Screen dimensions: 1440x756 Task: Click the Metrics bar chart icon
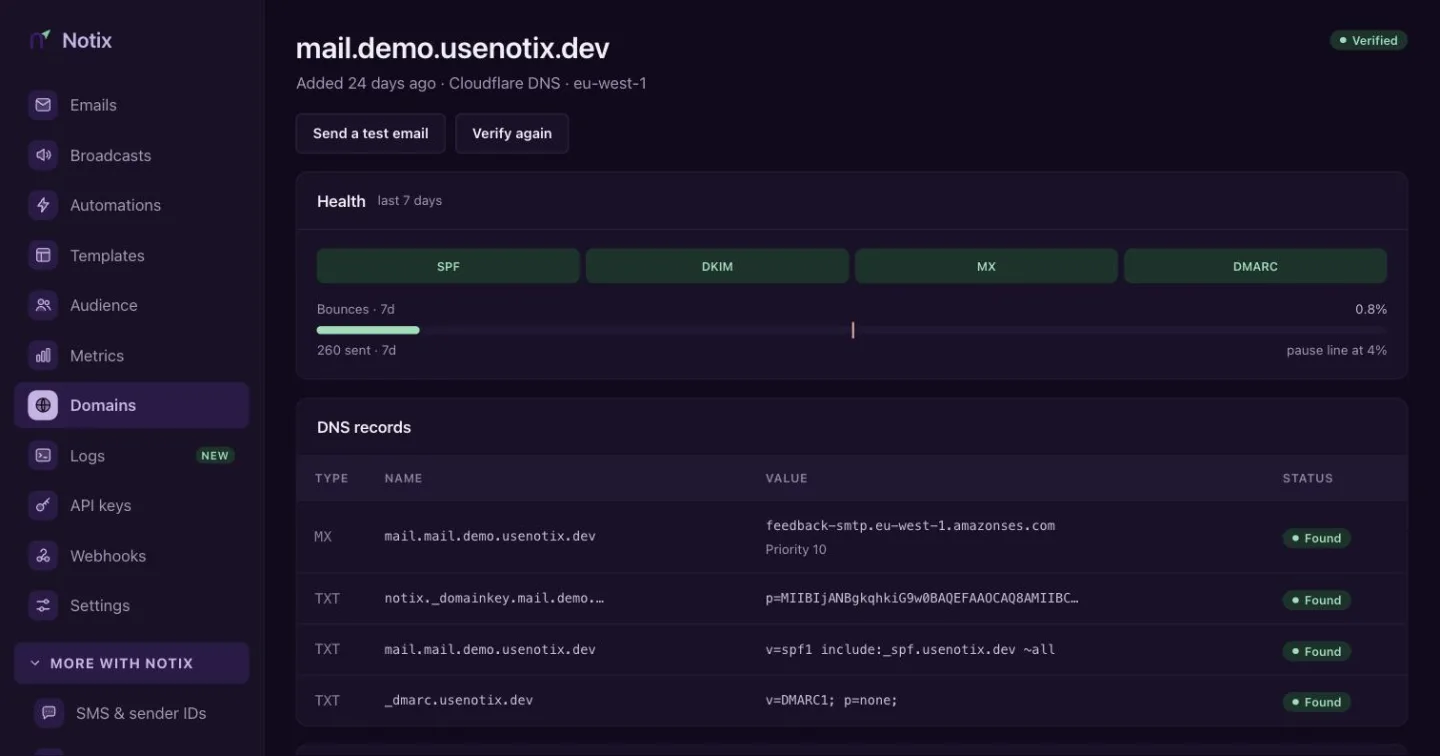43,355
